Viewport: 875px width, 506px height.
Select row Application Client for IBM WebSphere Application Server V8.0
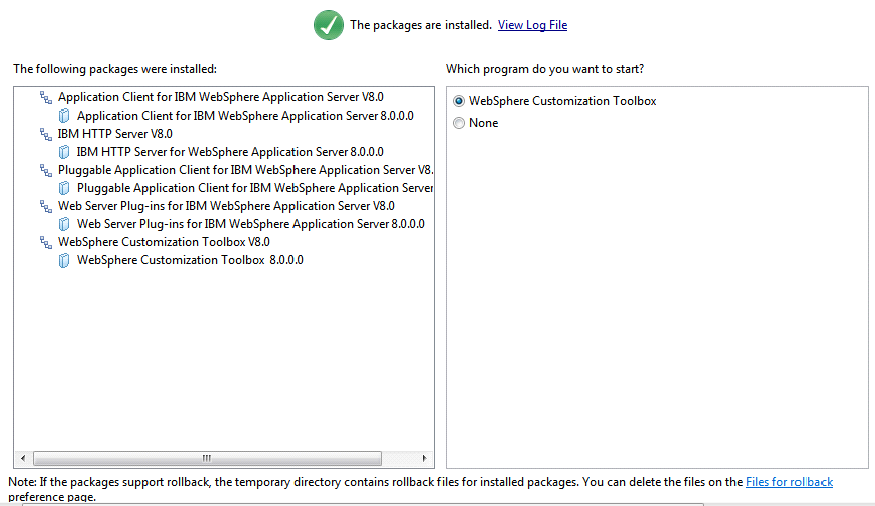pos(221,97)
